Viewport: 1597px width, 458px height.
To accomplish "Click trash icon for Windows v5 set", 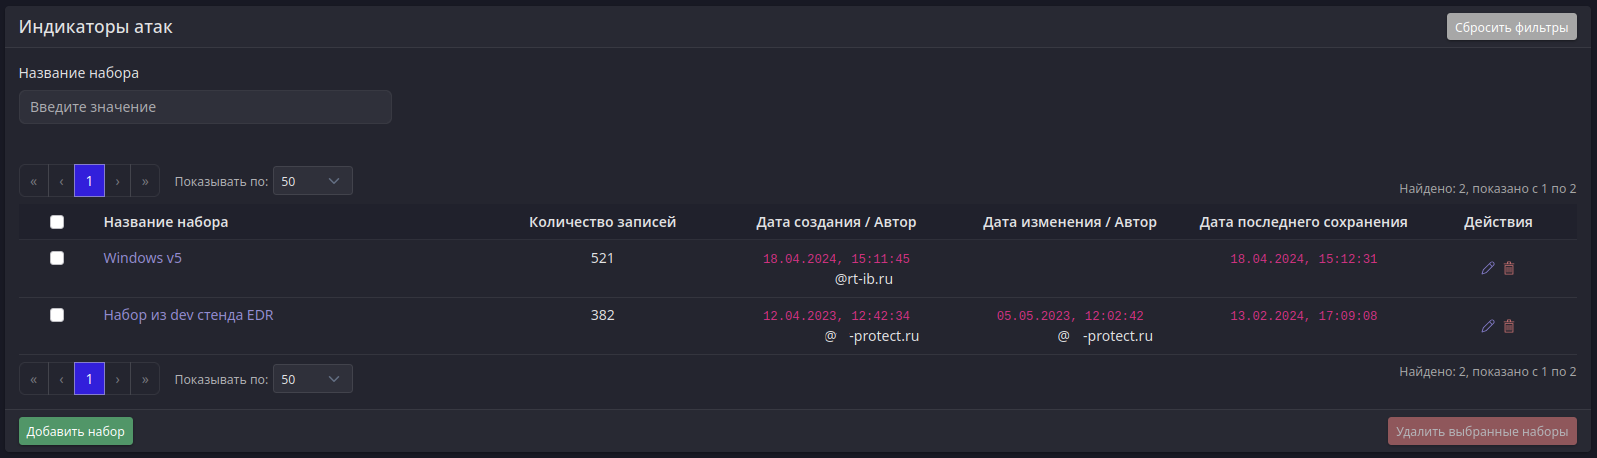I will 1509,268.
